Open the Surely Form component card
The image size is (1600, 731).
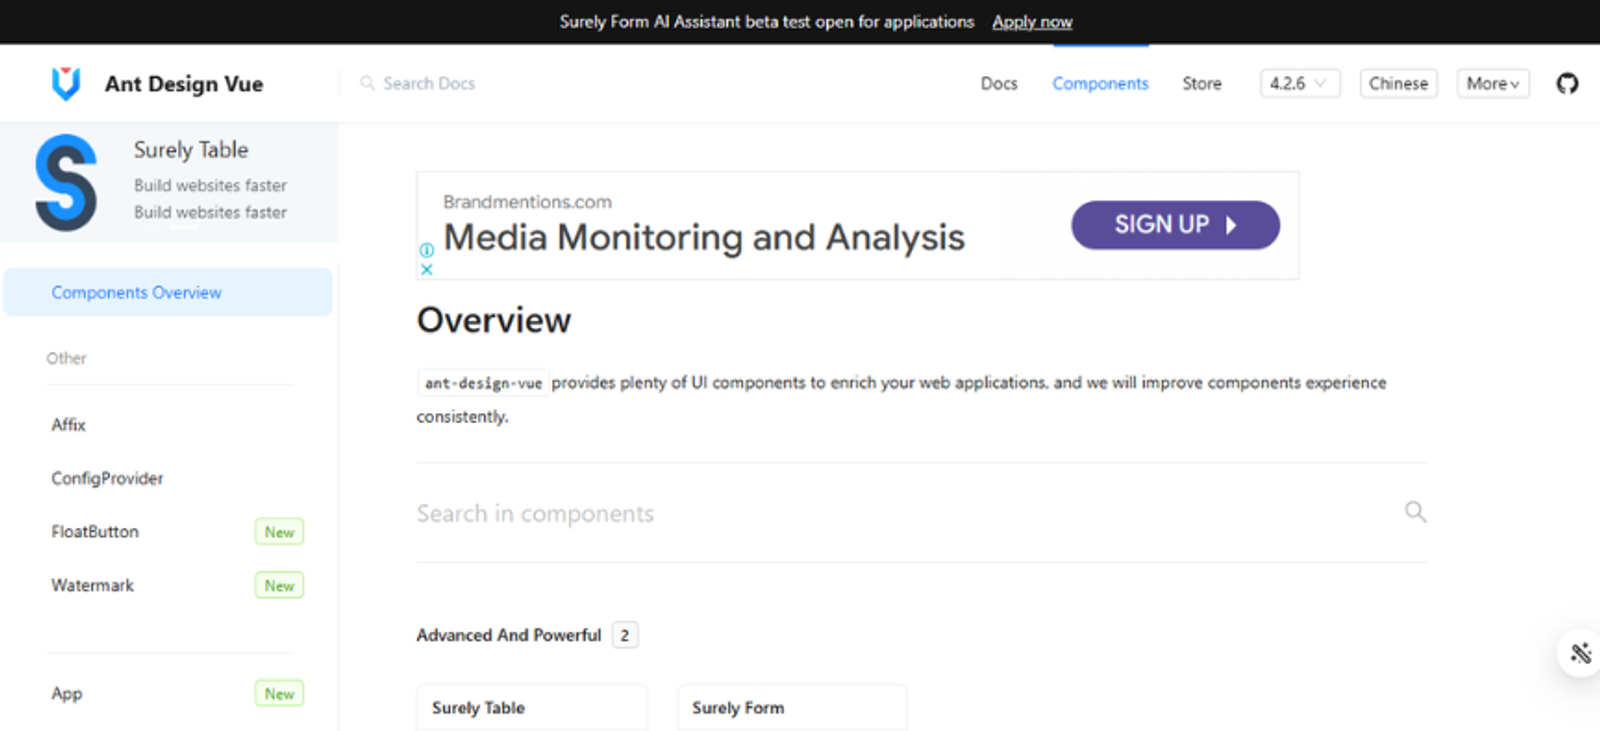click(792, 707)
